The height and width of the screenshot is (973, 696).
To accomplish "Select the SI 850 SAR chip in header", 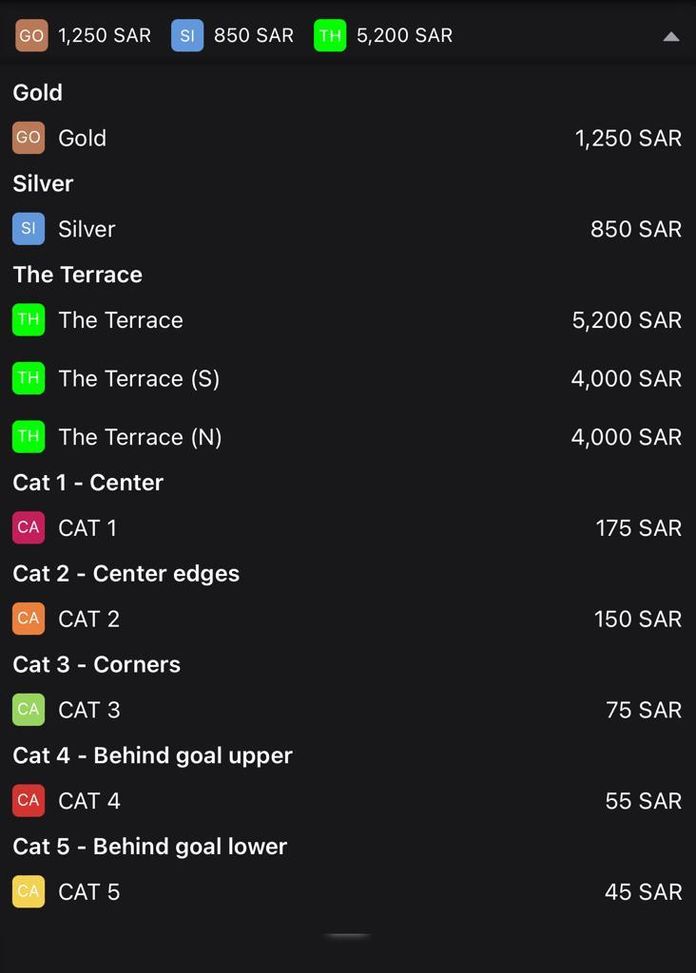I will [234, 36].
